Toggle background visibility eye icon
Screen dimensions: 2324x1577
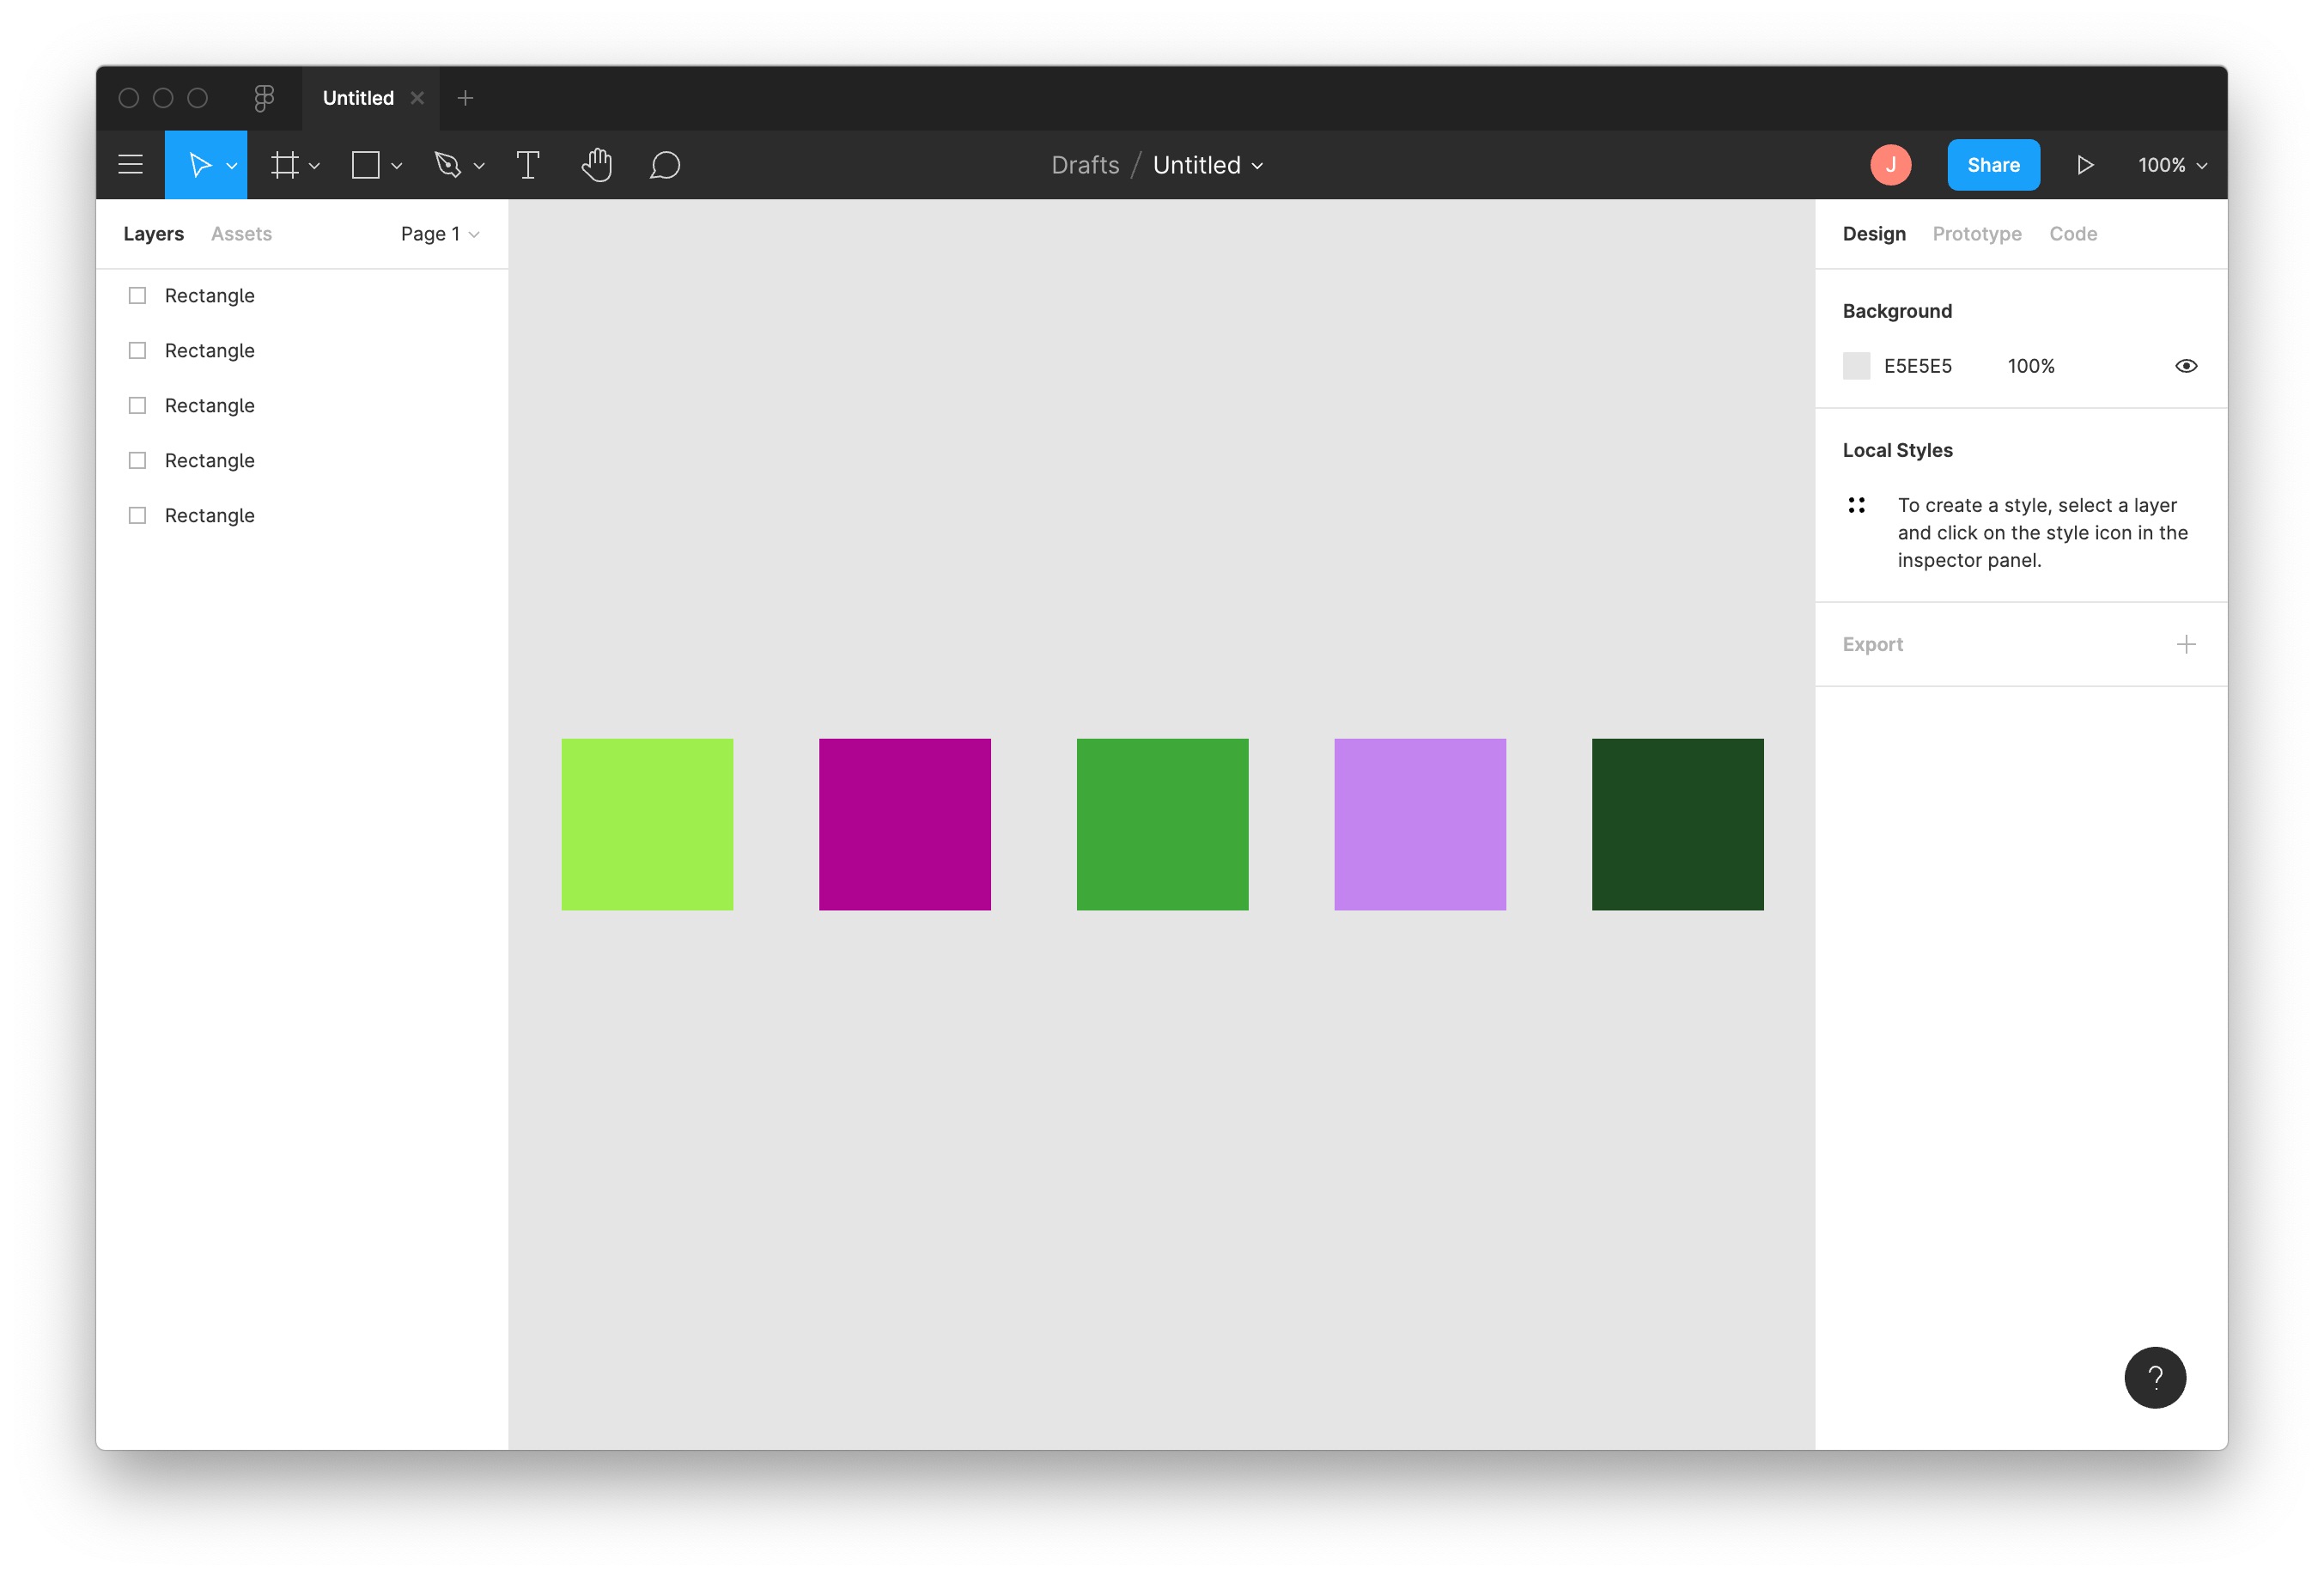point(2186,366)
